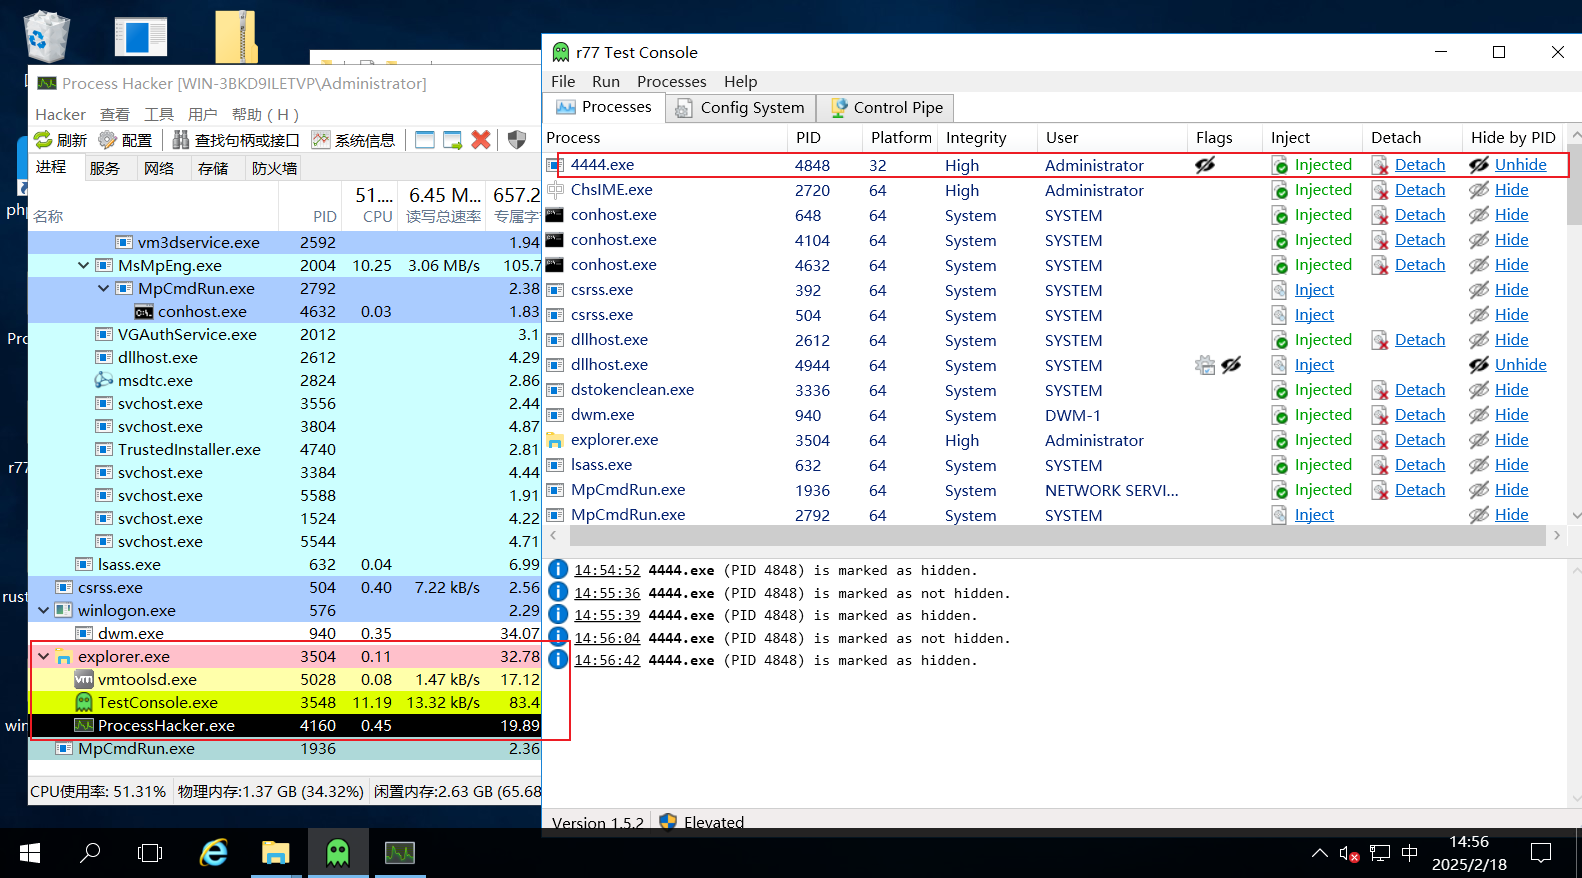
Task: Hide csrss.exe with PID 504
Action: pyautogui.click(x=1511, y=315)
